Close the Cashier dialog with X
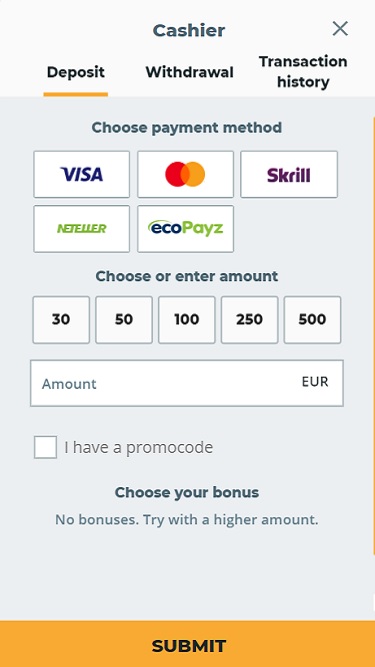The width and height of the screenshot is (375, 667). point(340,29)
